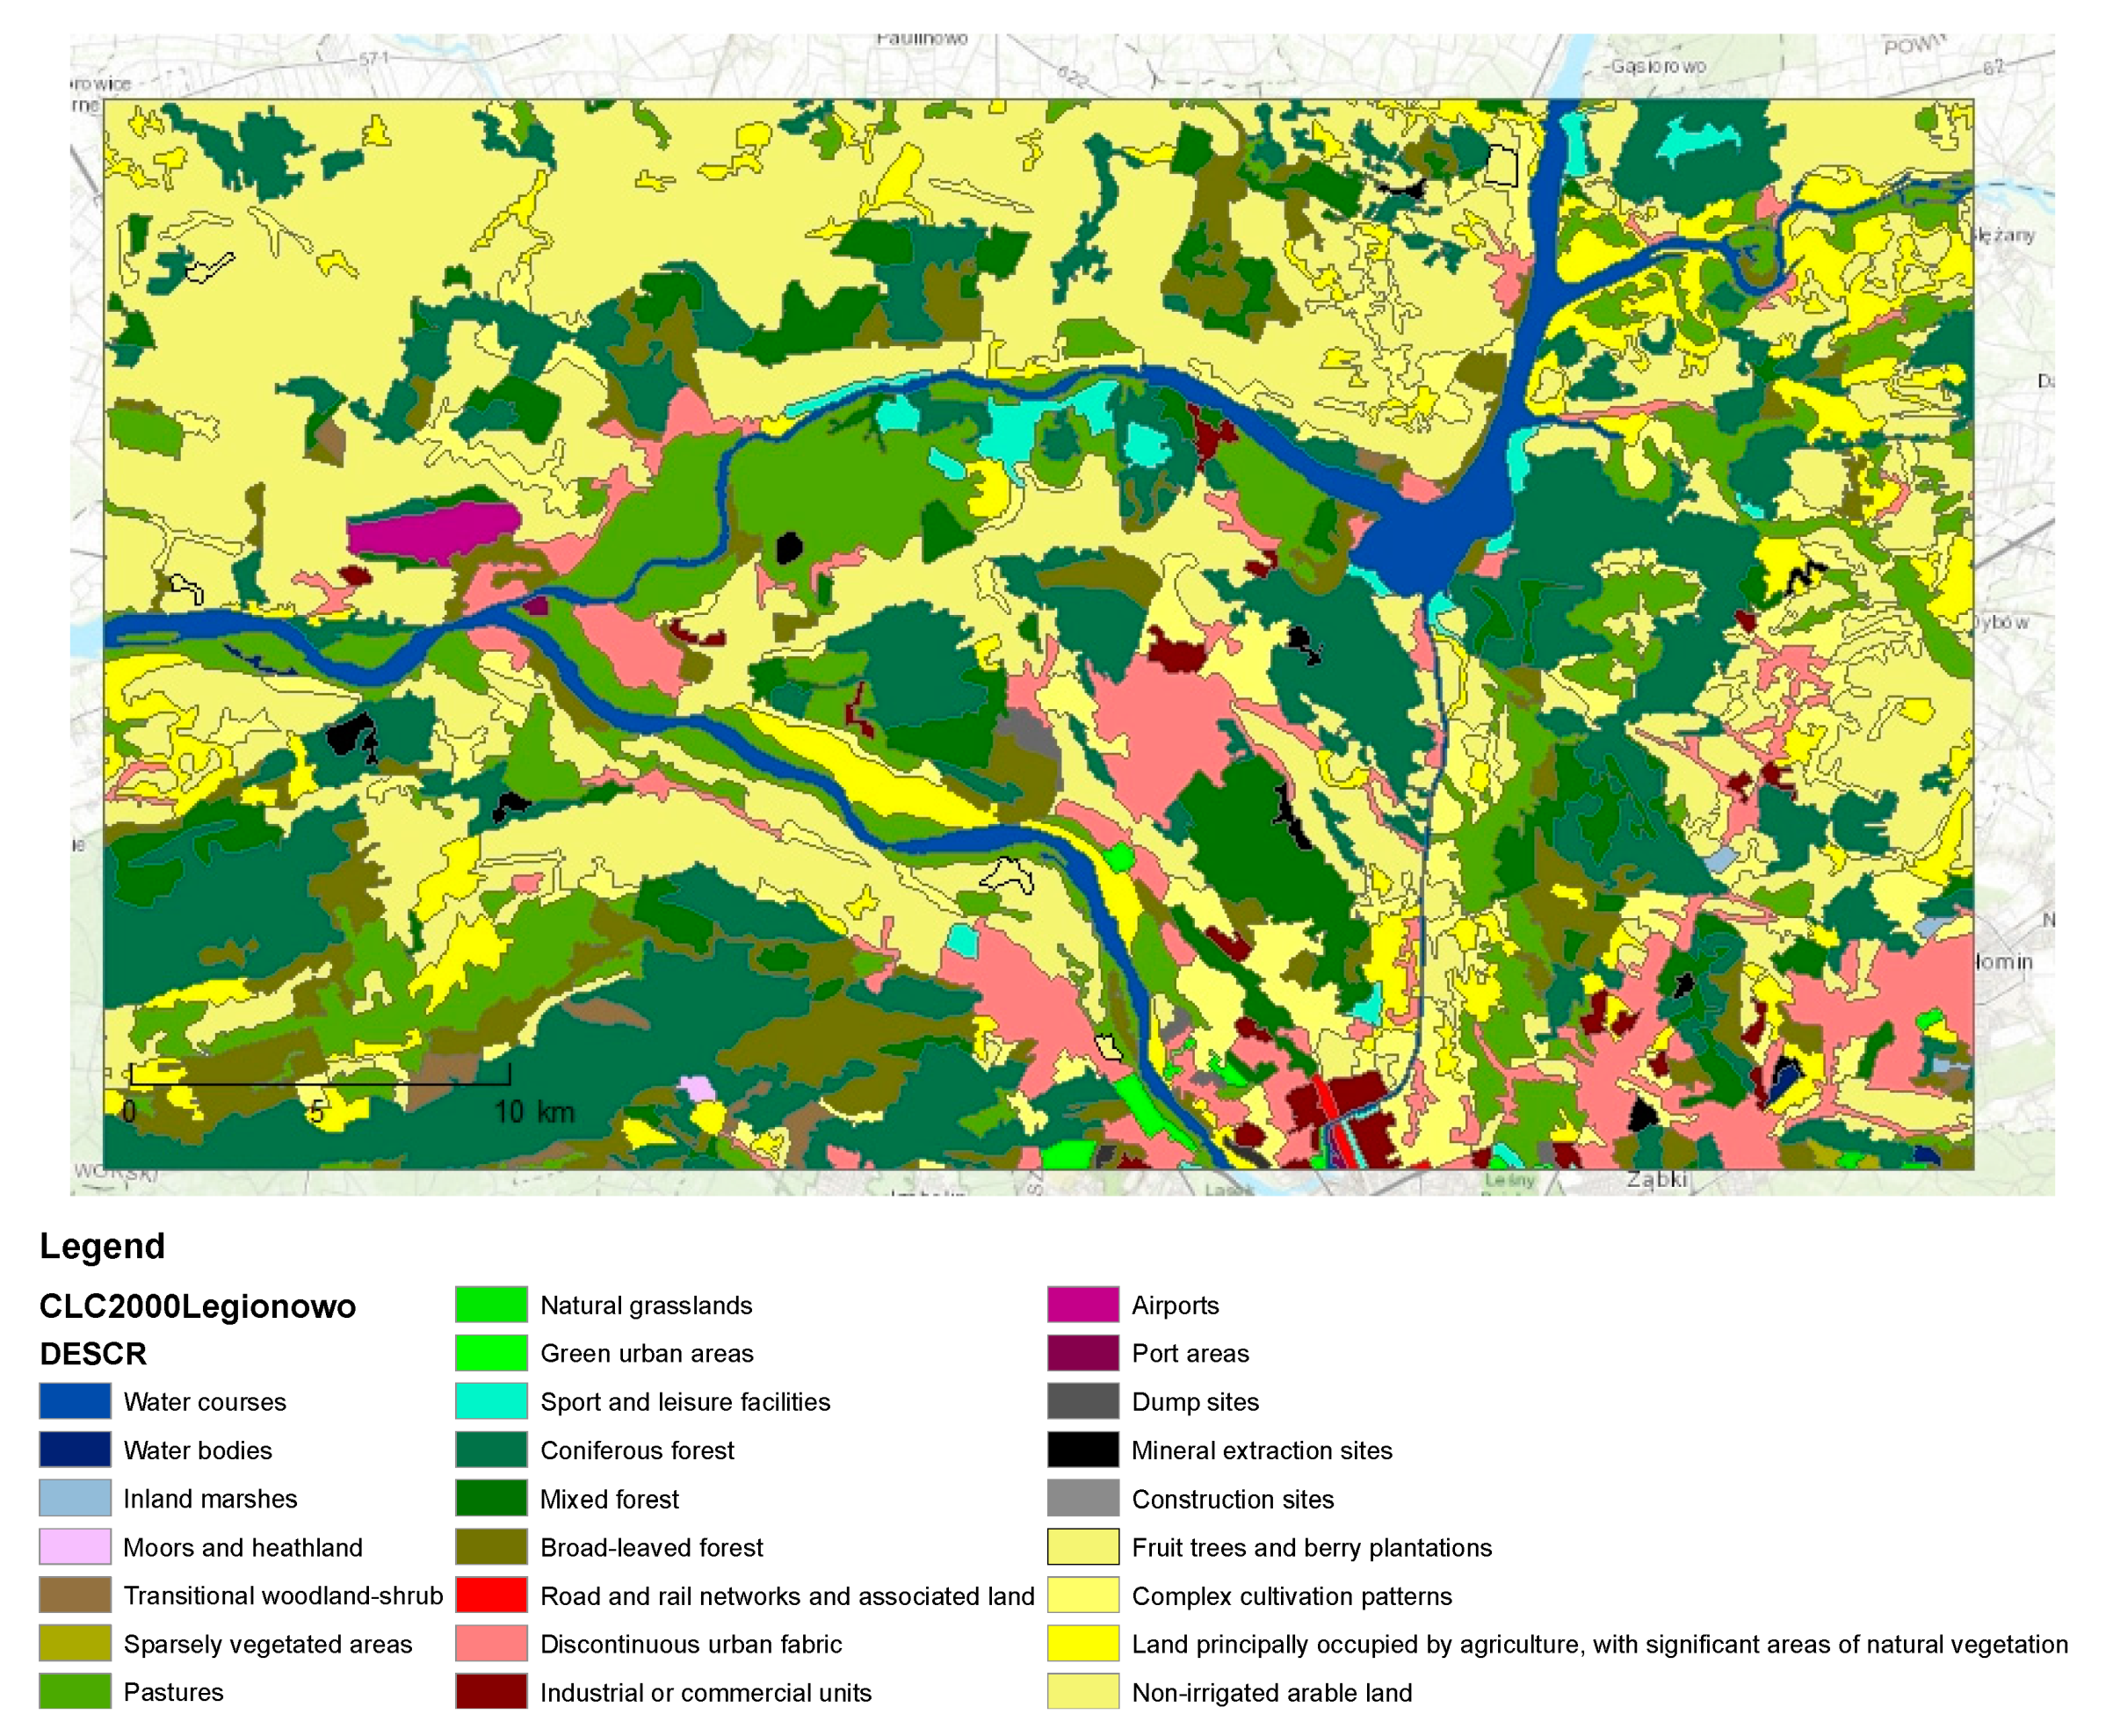Click the Port areas legend swatch
The image size is (2113, 1736).
point(1083,1353)
